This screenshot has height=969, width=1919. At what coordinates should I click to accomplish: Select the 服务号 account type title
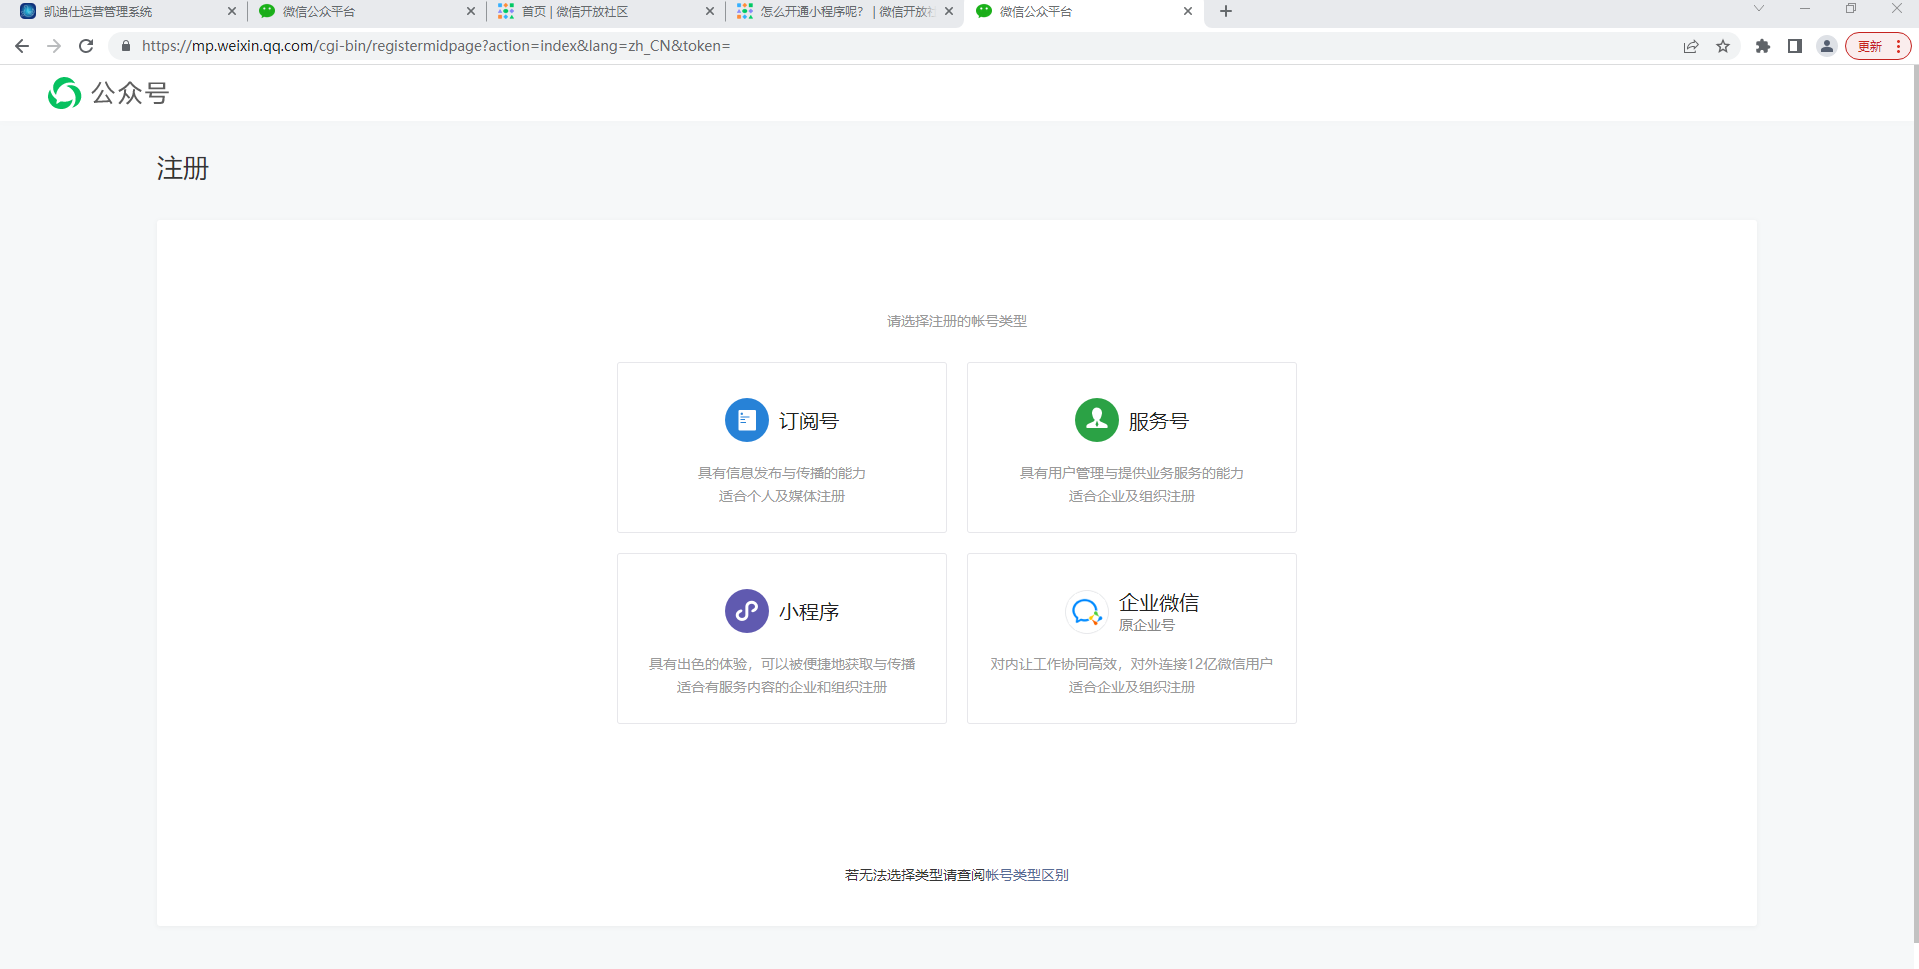[1159, 421]
